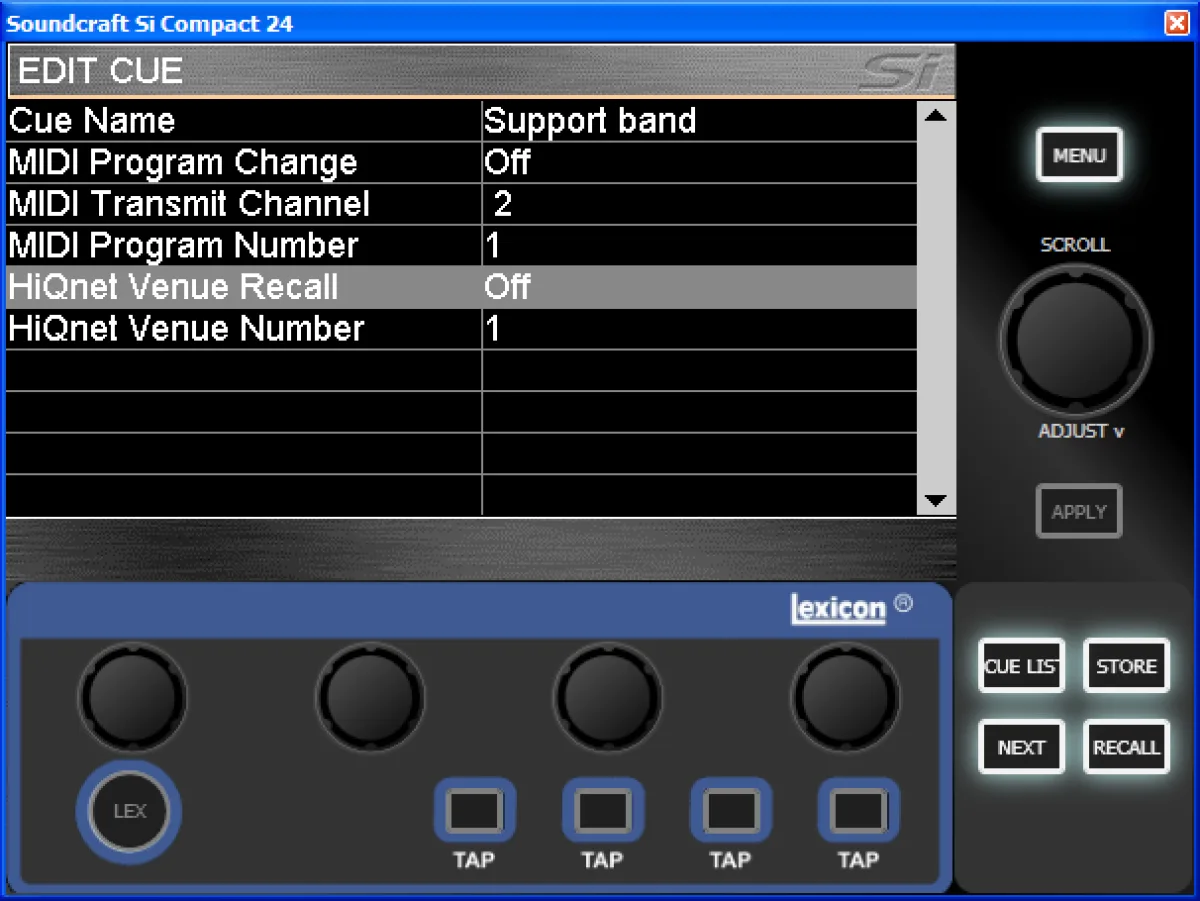The image size is (1200, 901).
Task: Click the Off value for MIDI Program Change
Action: [x=507, y=162]
